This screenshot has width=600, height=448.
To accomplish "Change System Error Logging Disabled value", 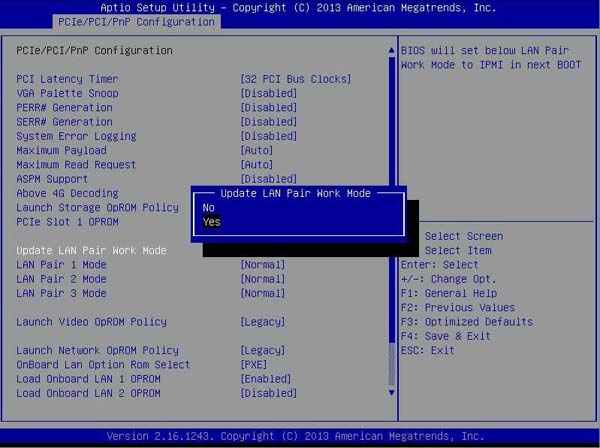I will tap(268, 136).
